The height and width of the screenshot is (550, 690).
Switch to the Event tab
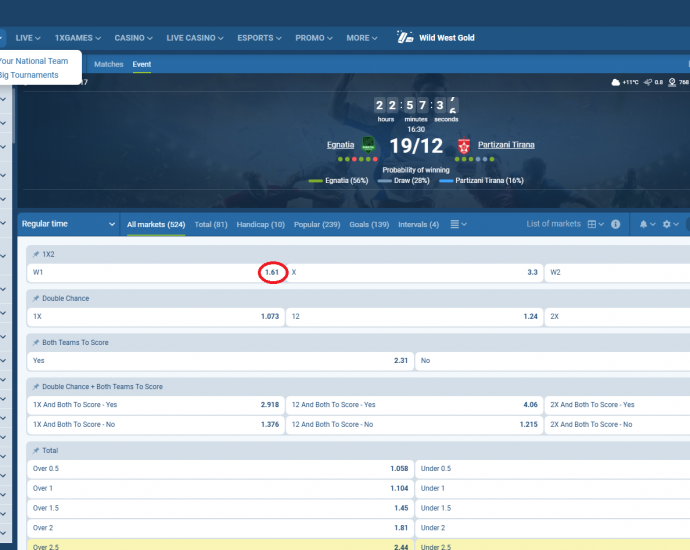(142, 64)
